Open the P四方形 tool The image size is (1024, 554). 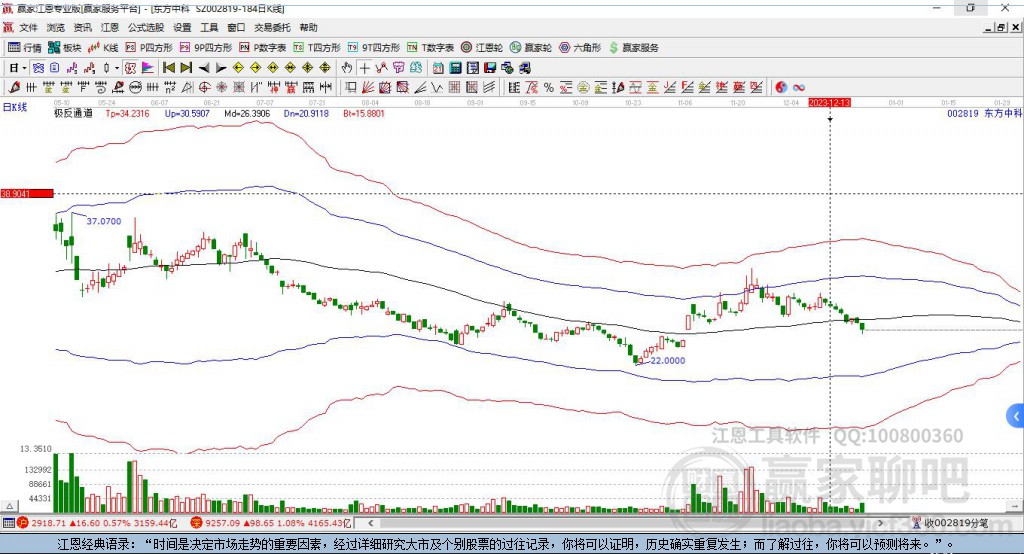(149, 48)
